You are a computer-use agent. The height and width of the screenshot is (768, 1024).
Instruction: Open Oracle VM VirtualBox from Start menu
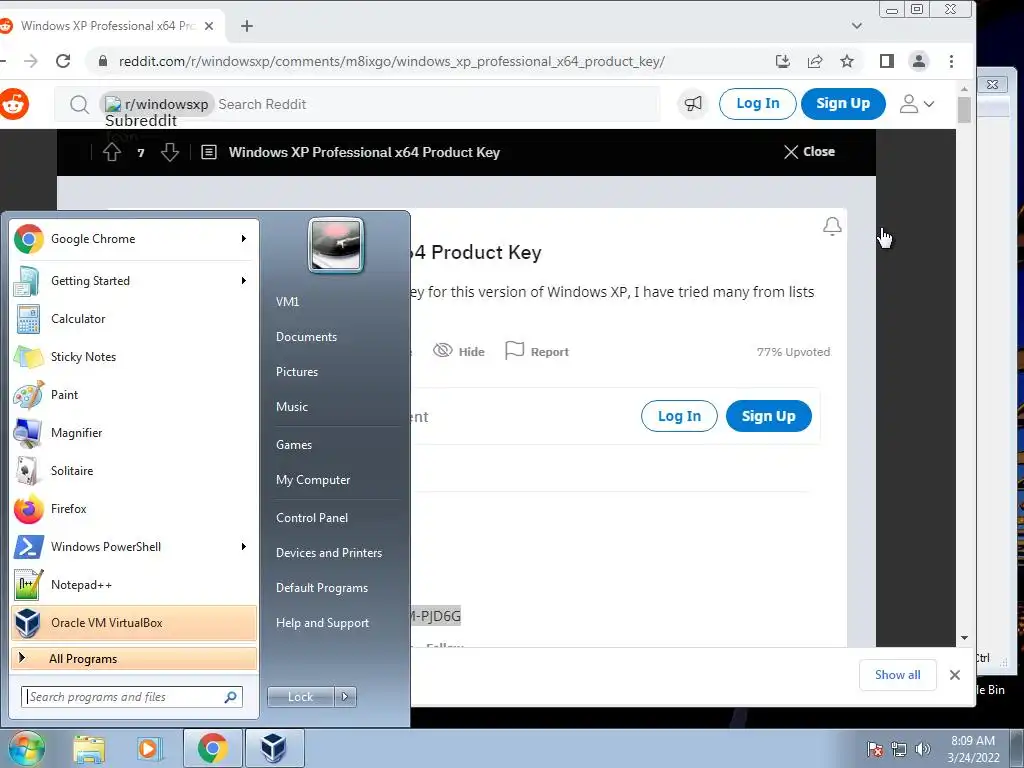click(x=135, y=622)
